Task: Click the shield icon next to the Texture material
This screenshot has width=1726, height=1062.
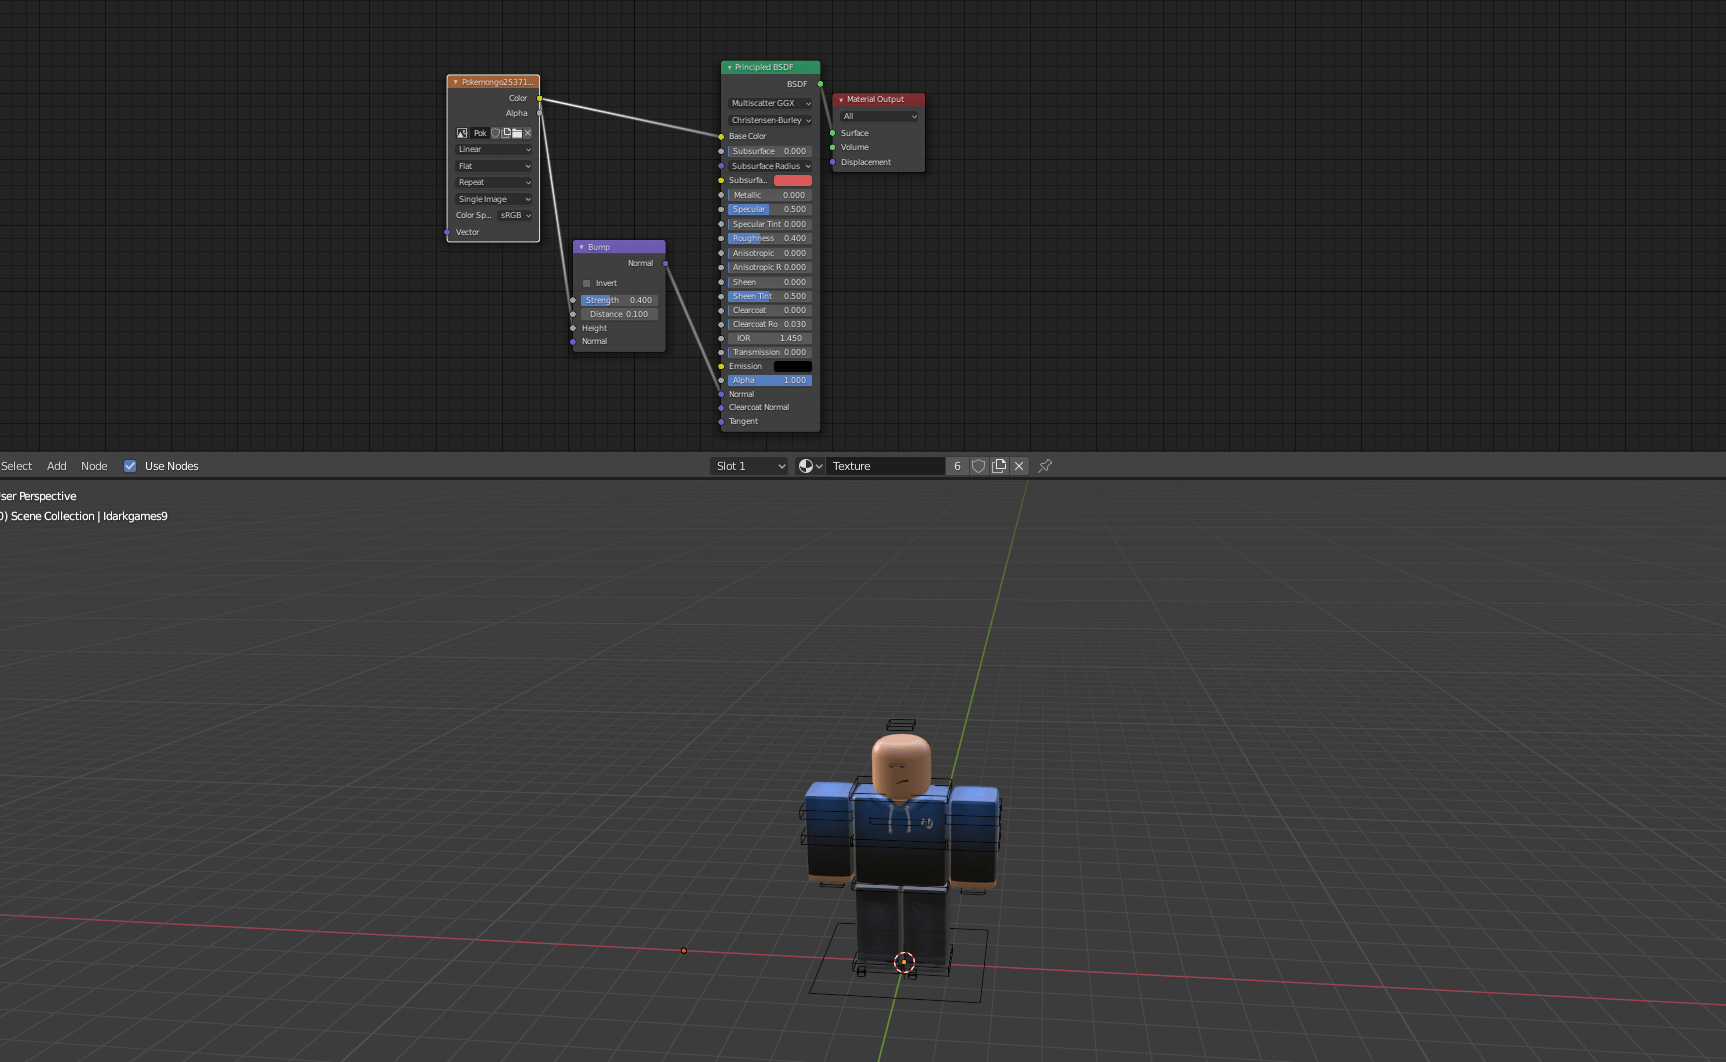Action: tap(978, 466)
